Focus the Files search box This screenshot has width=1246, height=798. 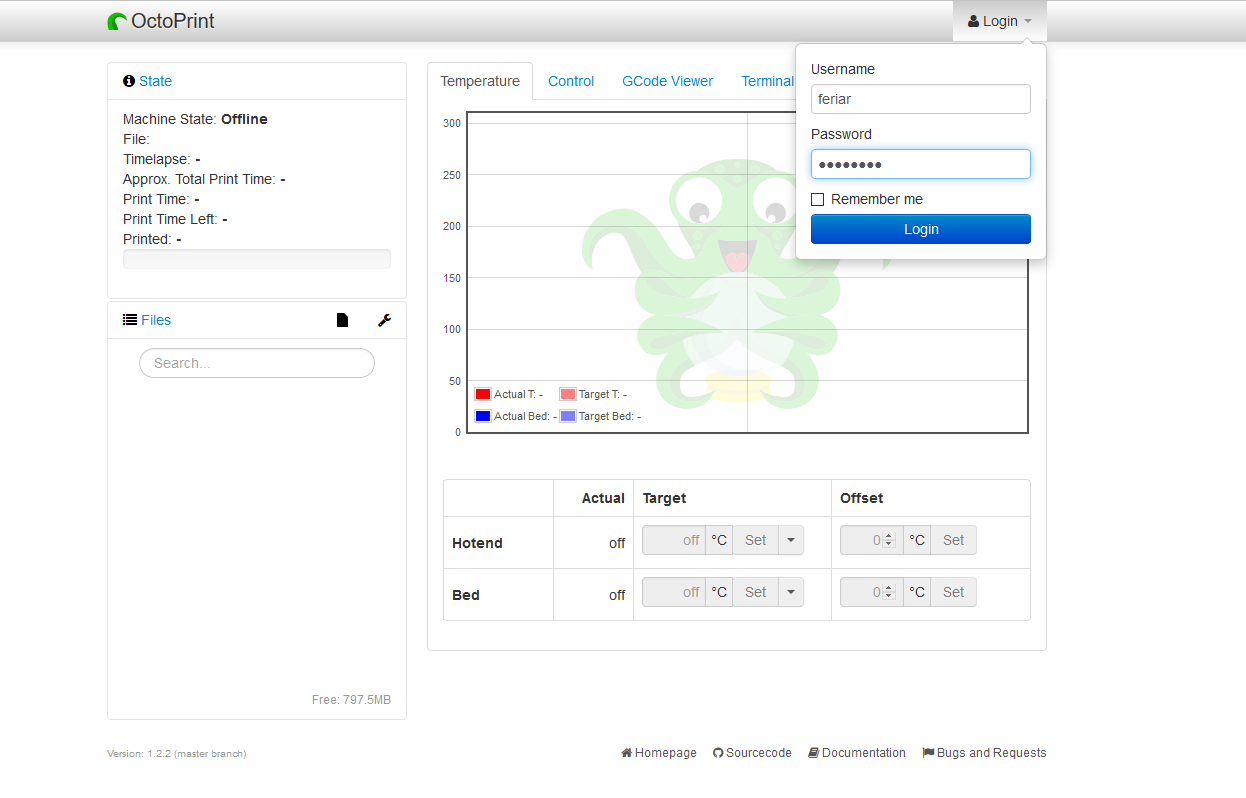tap(257, 363)
